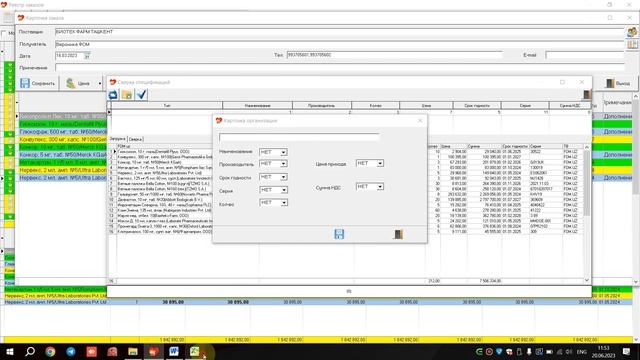Image resolution: width=640 pixels, height=360 pixels.
Task: Open Telegram from the taskbar
Action: (71, 351)
